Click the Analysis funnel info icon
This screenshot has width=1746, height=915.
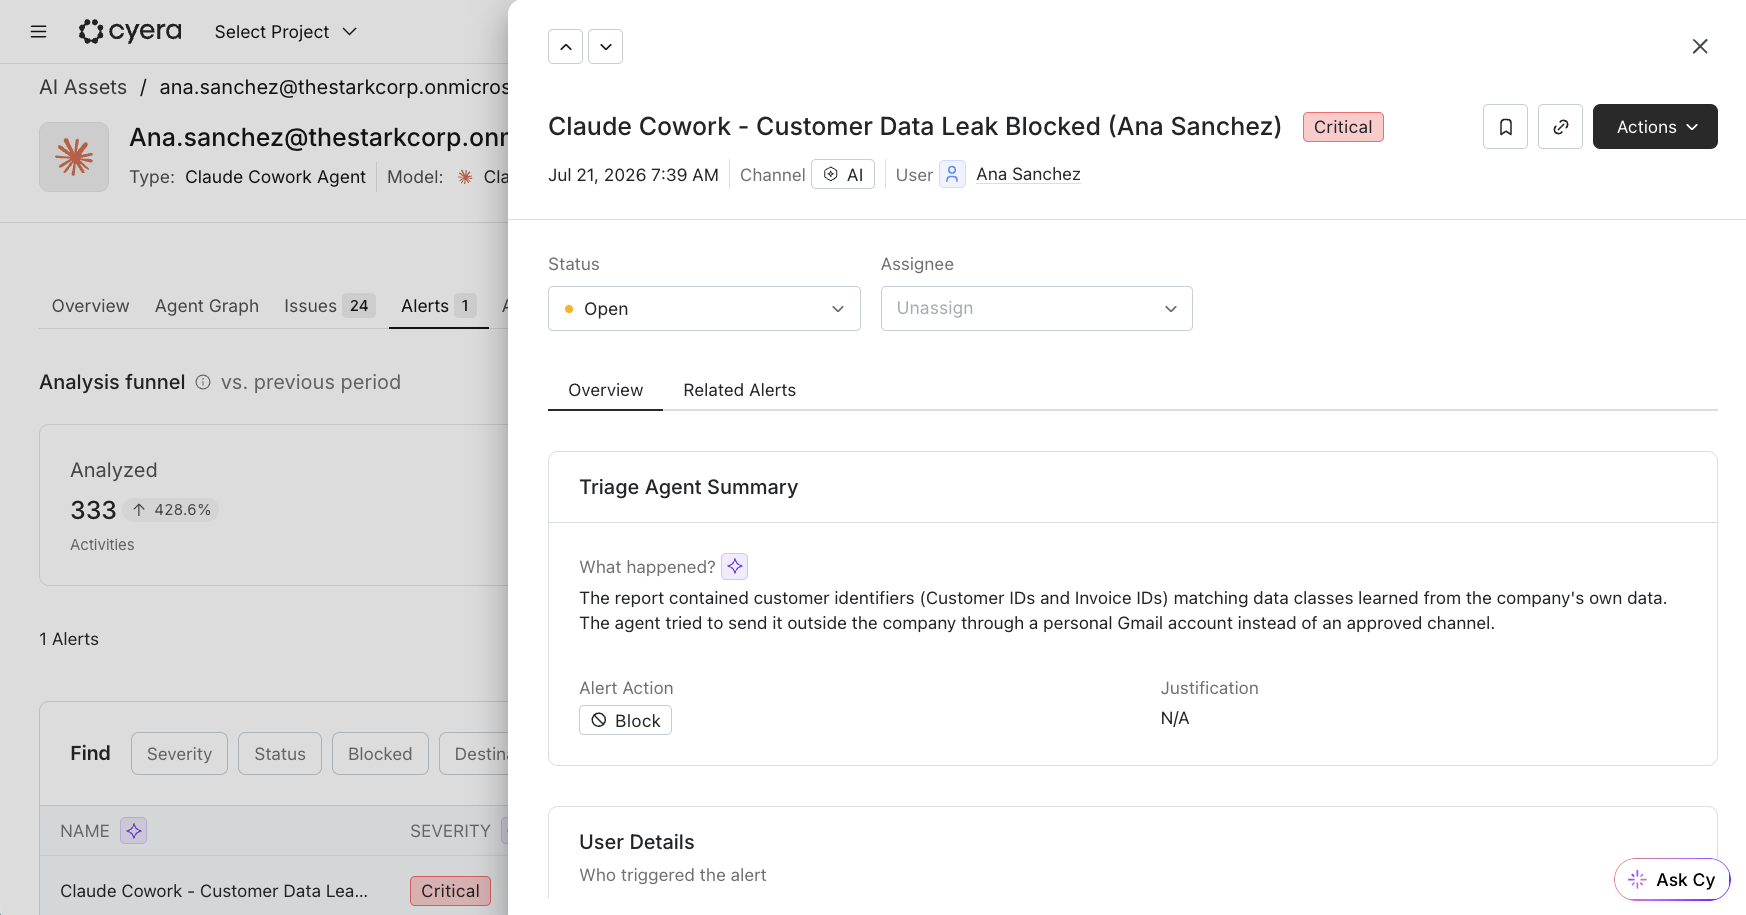(x=203, y=382)
